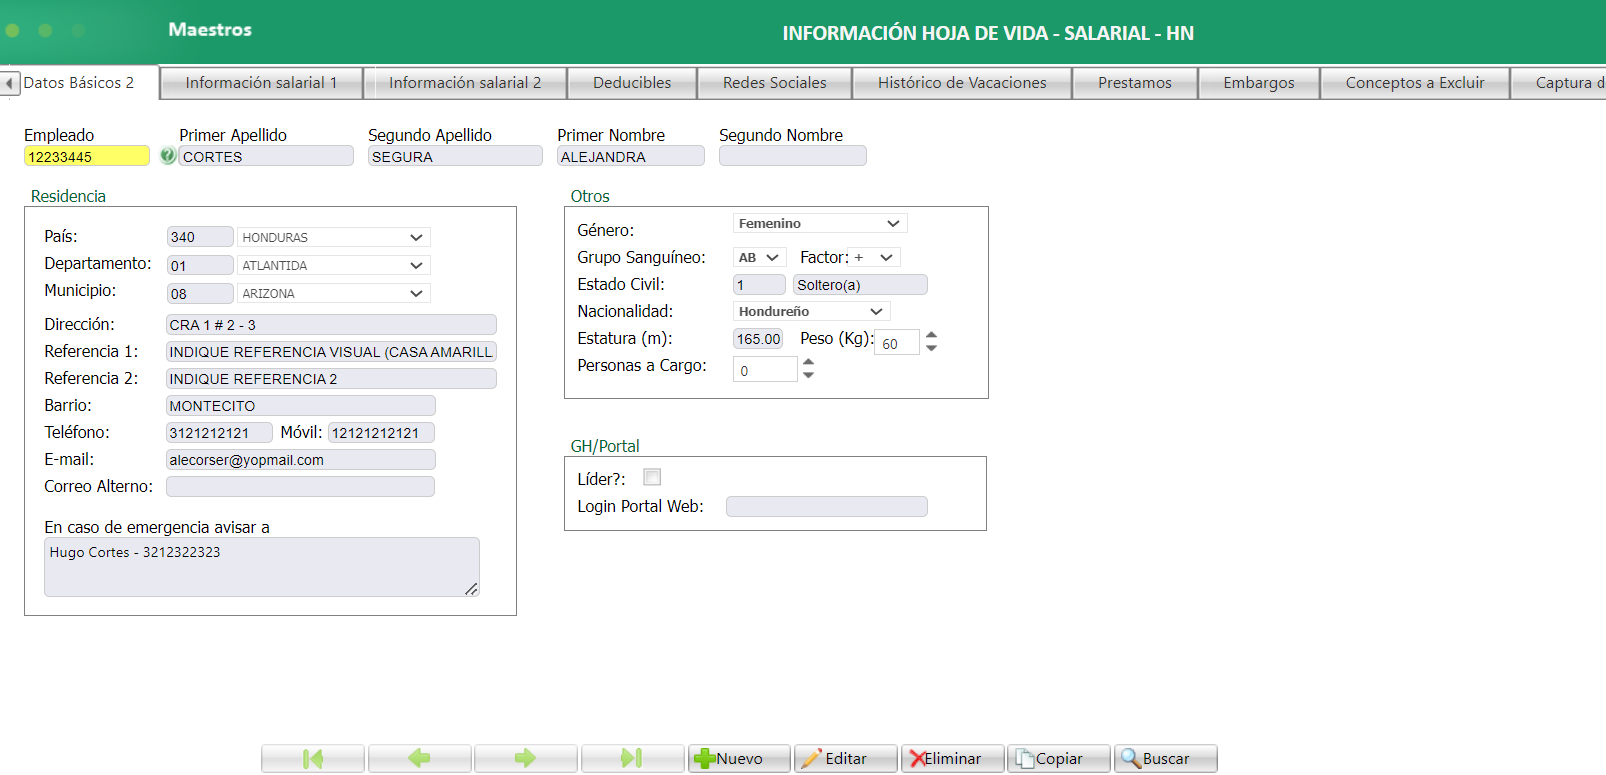This screenshot has height=775, width=1606.
Task: Click the Soltero(a) description field
Action: [860, 284]
